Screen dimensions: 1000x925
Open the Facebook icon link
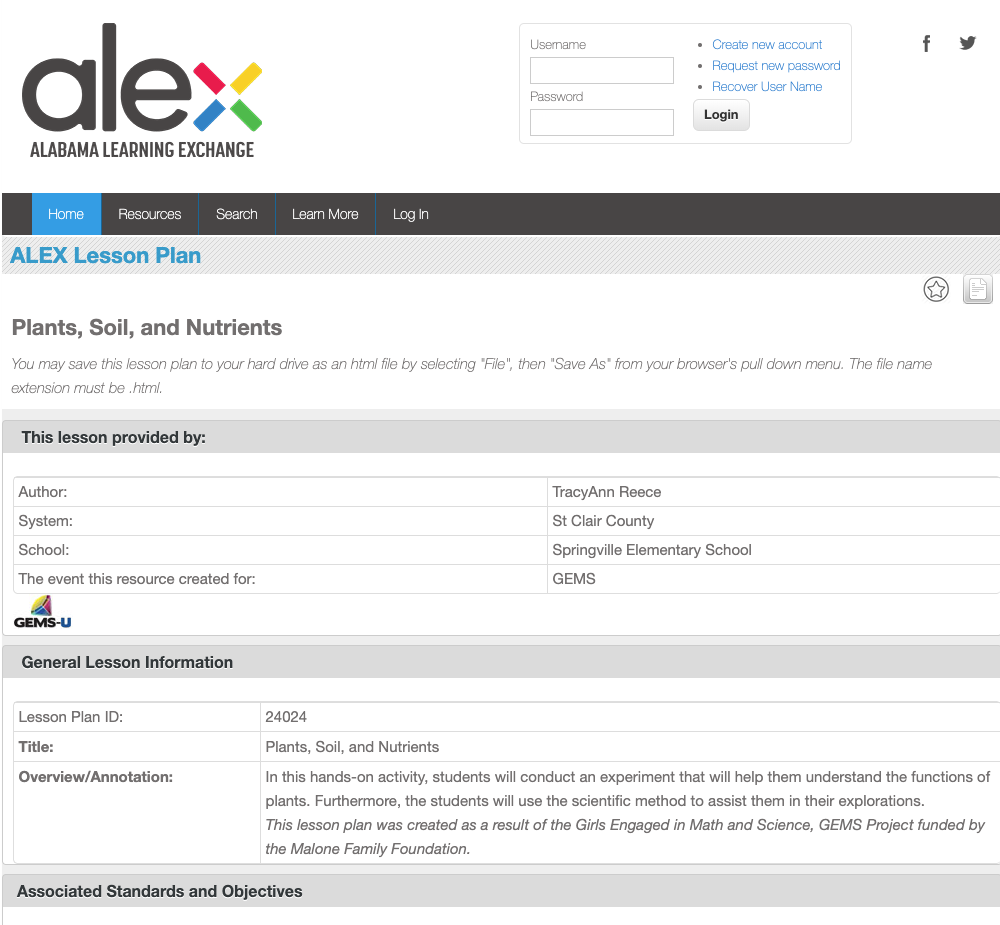[927, 43]
